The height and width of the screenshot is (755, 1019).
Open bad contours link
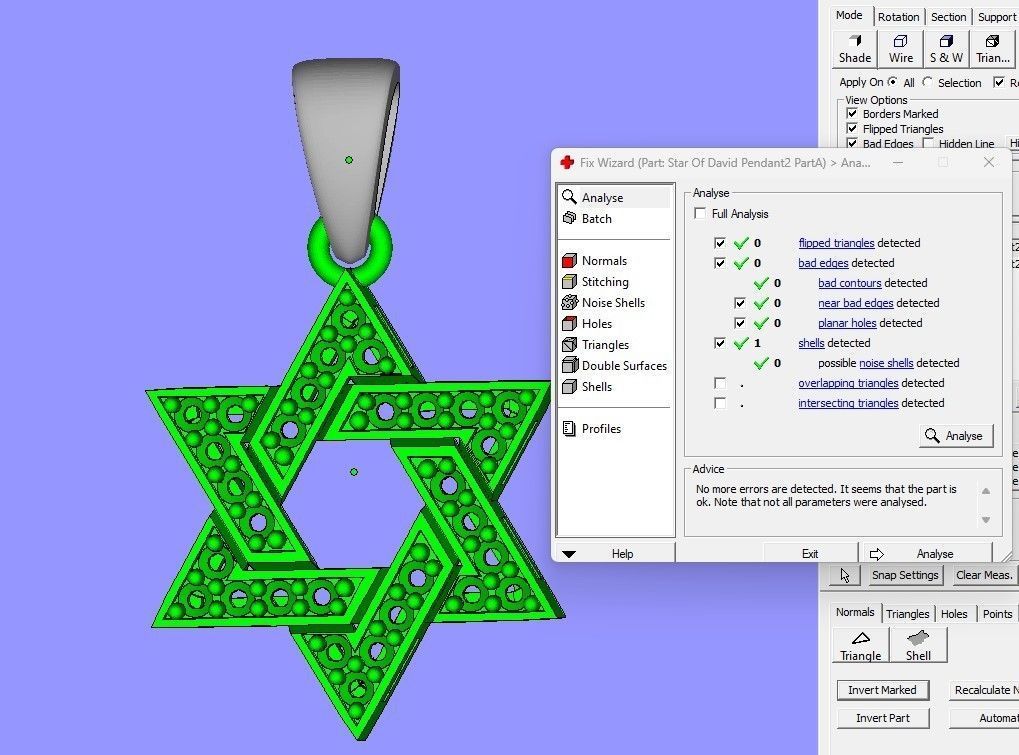[849, 283]
